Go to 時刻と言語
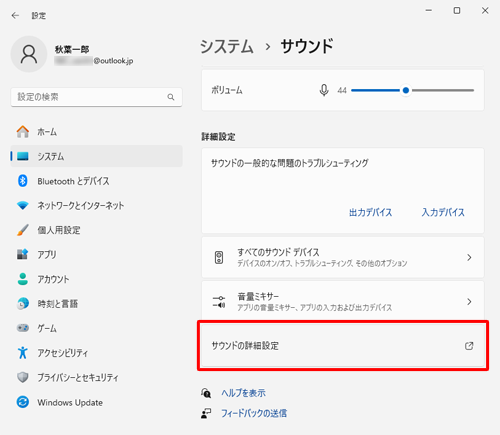Screen dimensions: 500x435 click(x=97, y=303)
